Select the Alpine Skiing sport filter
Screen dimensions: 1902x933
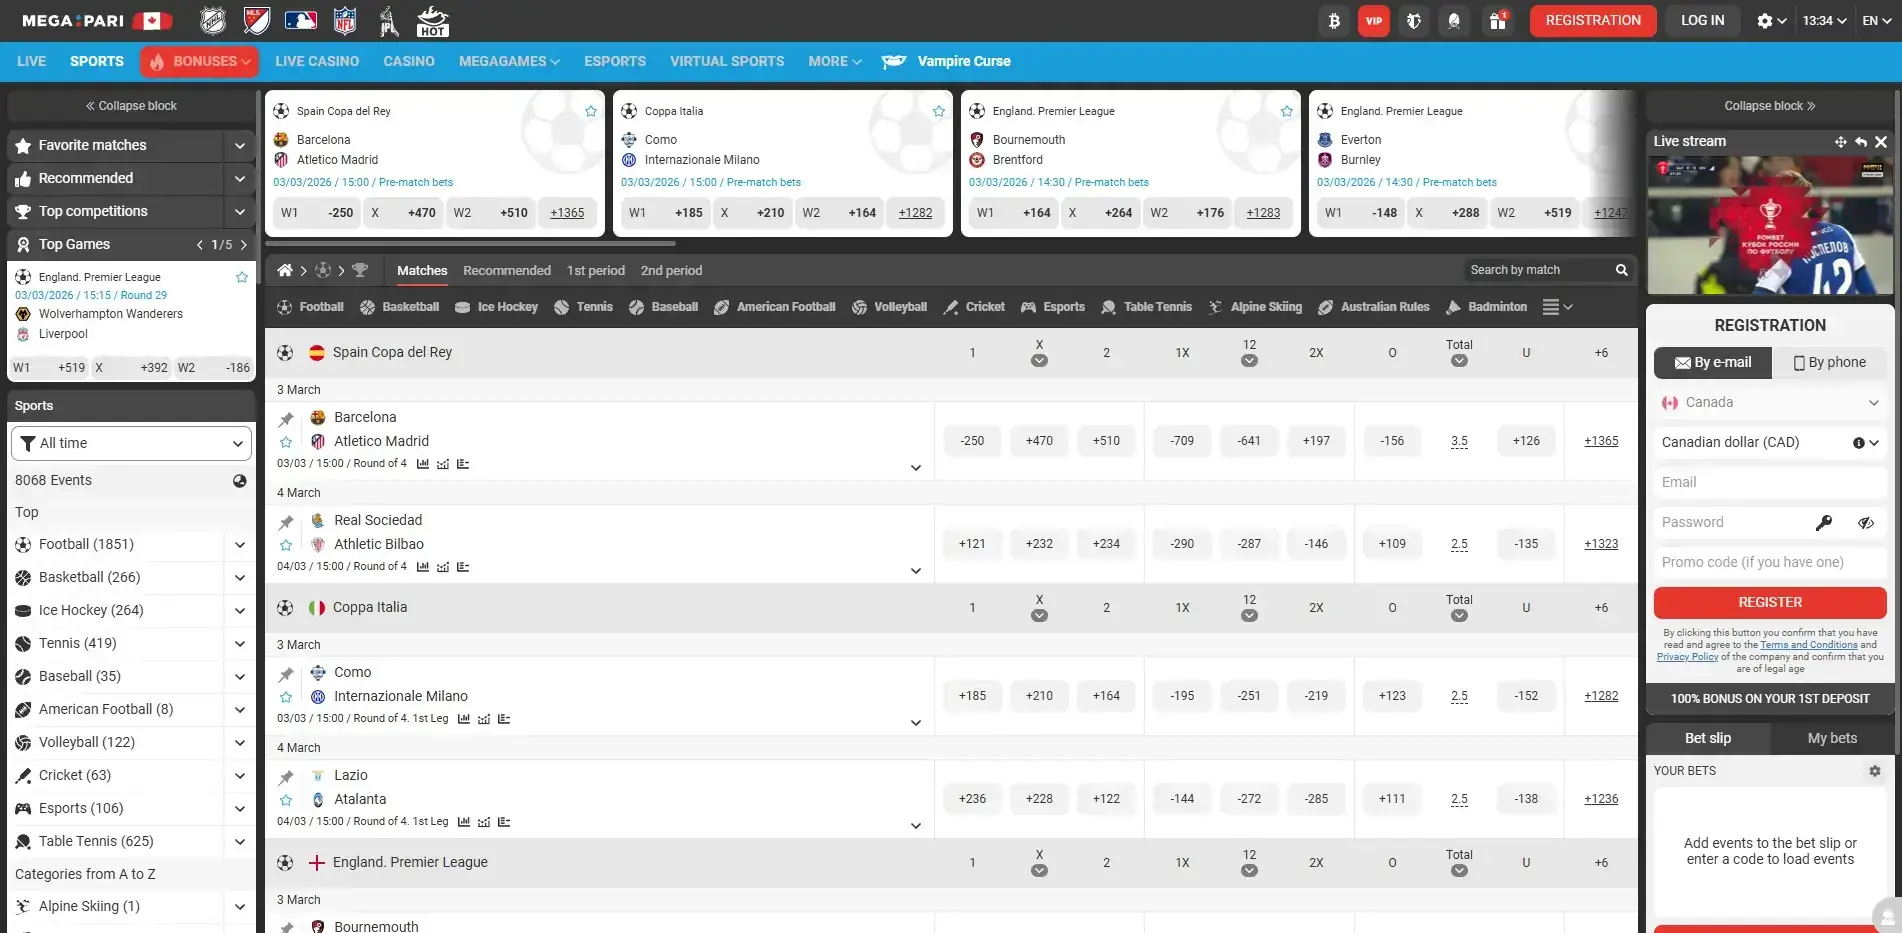(x=1255, y=307)
